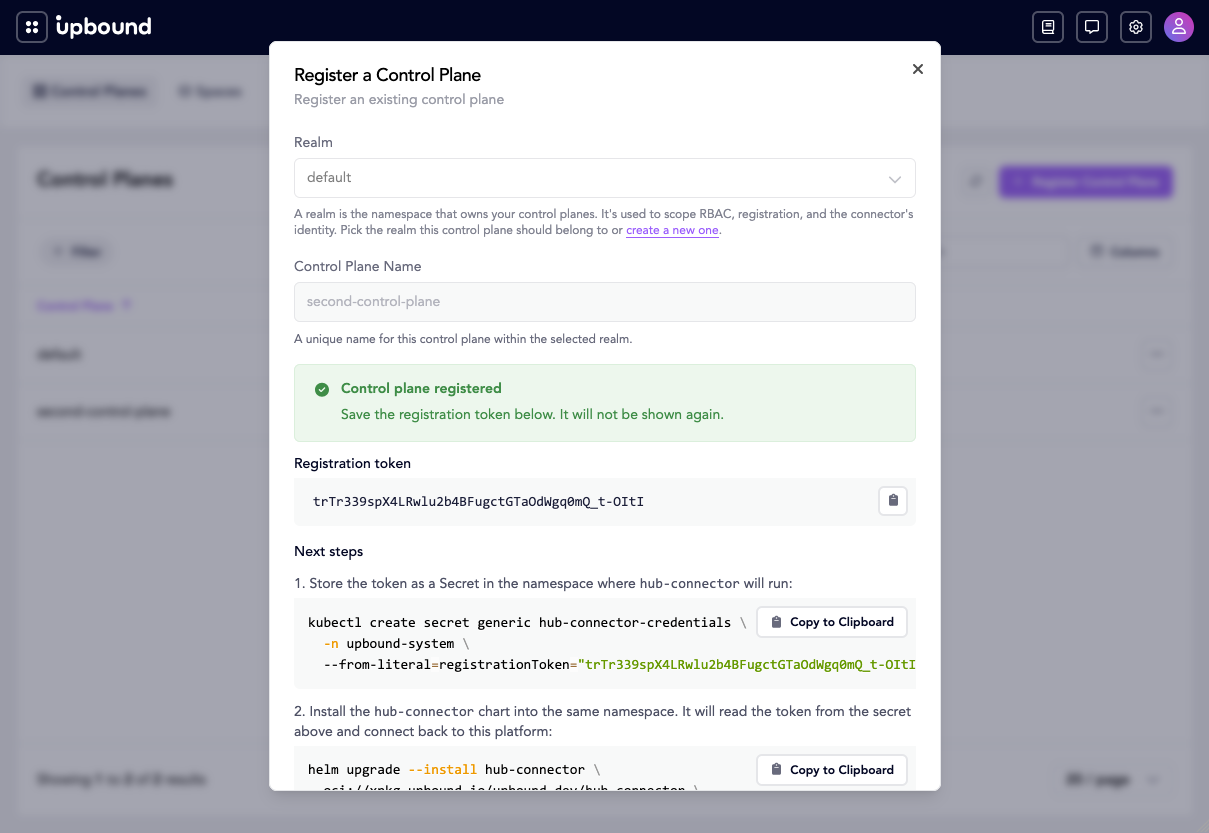Image resolution: width=1209 pixels, height=833 pixels.
Task: Click the registration token text
Action: tap(478, 501)
